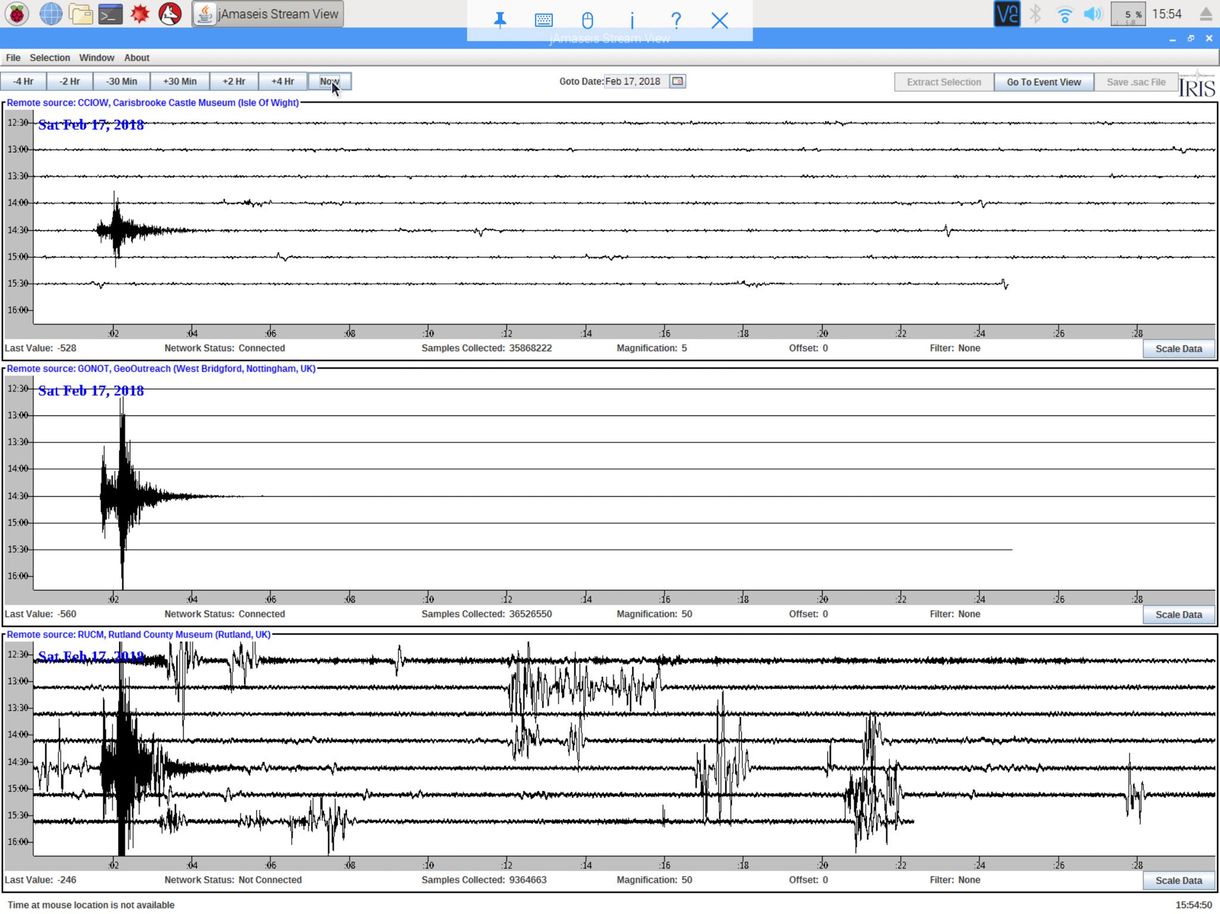The image size is (1220, 914).
Task: Step back using -30 Min
Action: (122, 82)
